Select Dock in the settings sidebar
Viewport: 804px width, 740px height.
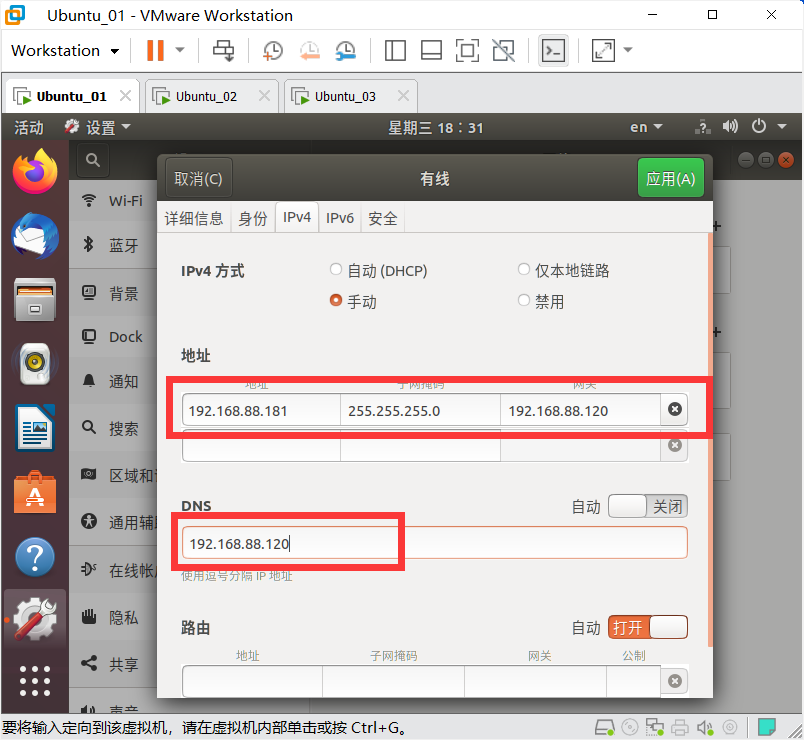point(113,337)
